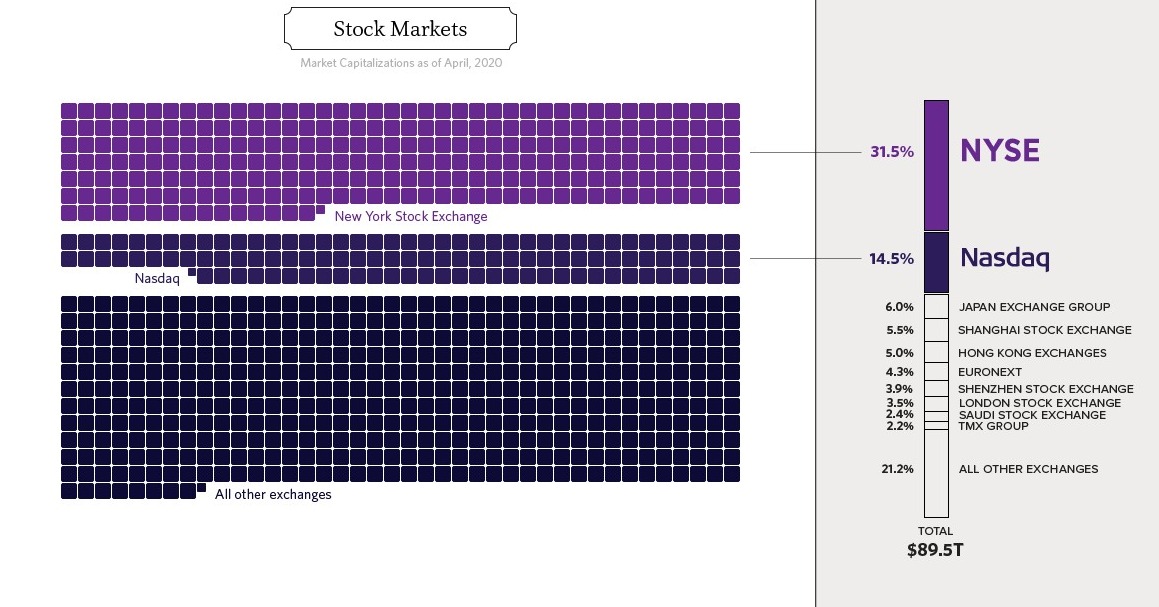The height and width of the screenshot is (607, 1159).
Task: Click SAUDI STOCK EXCHANGE label
Action: click(1032, 415)
